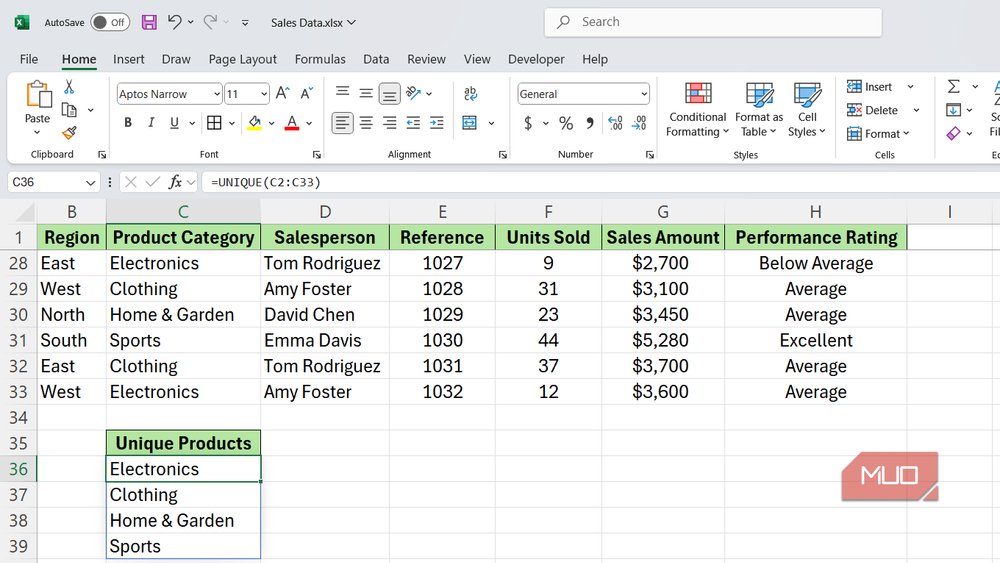Click the Increase Indent icon
Image resolution: width=1000 pixels, height=563 pixels.
(x=437, y=123)
